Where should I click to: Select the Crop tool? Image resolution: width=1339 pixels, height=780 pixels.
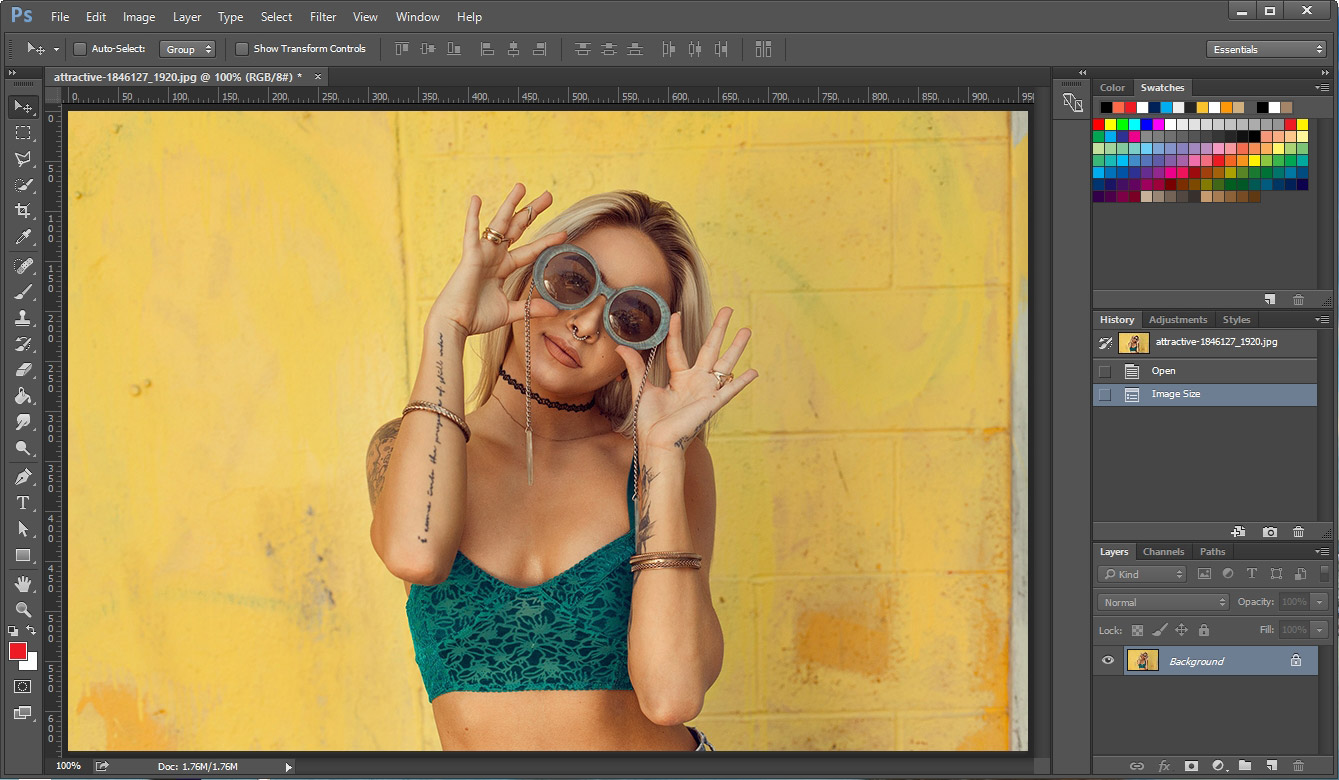[x=23, y=211]
